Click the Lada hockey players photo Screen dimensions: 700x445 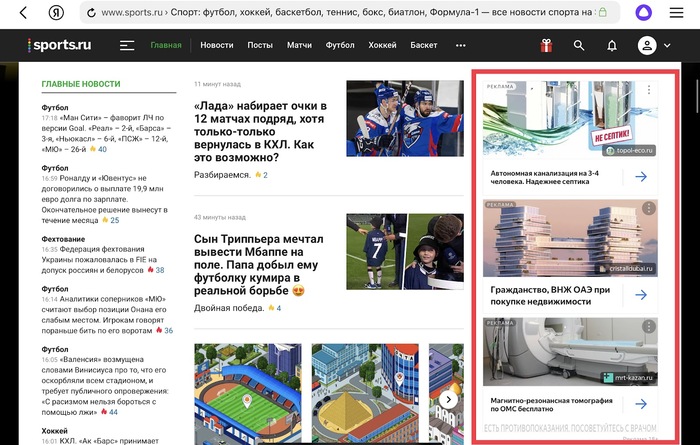coord(405,118)
